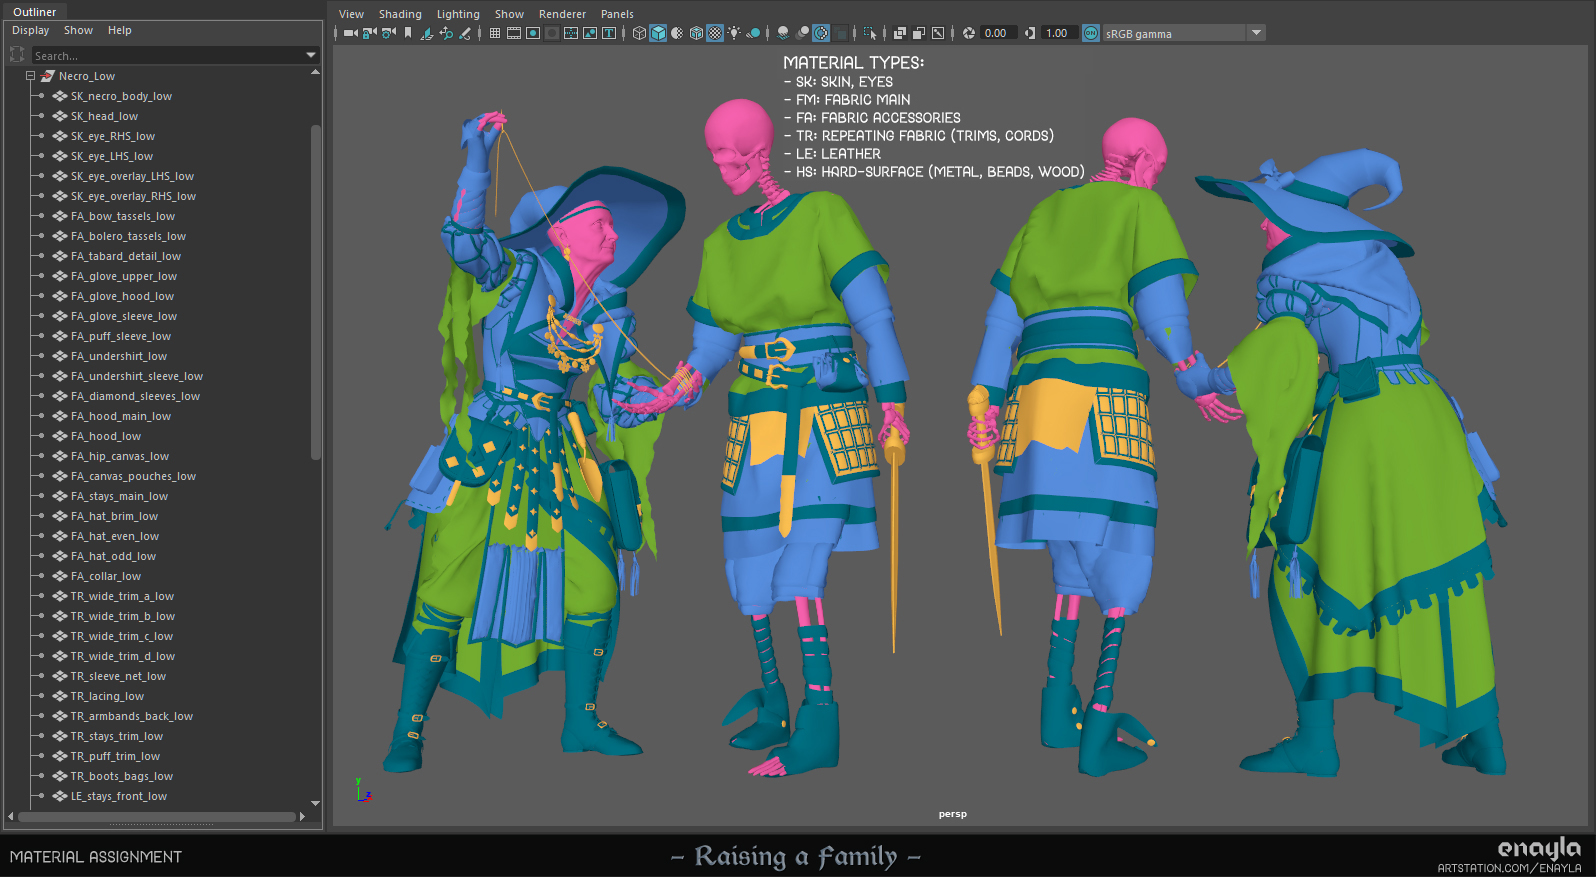1596x877 pixels.
Task: Toggle the viewport Grid display
Action: pos(494,33)
